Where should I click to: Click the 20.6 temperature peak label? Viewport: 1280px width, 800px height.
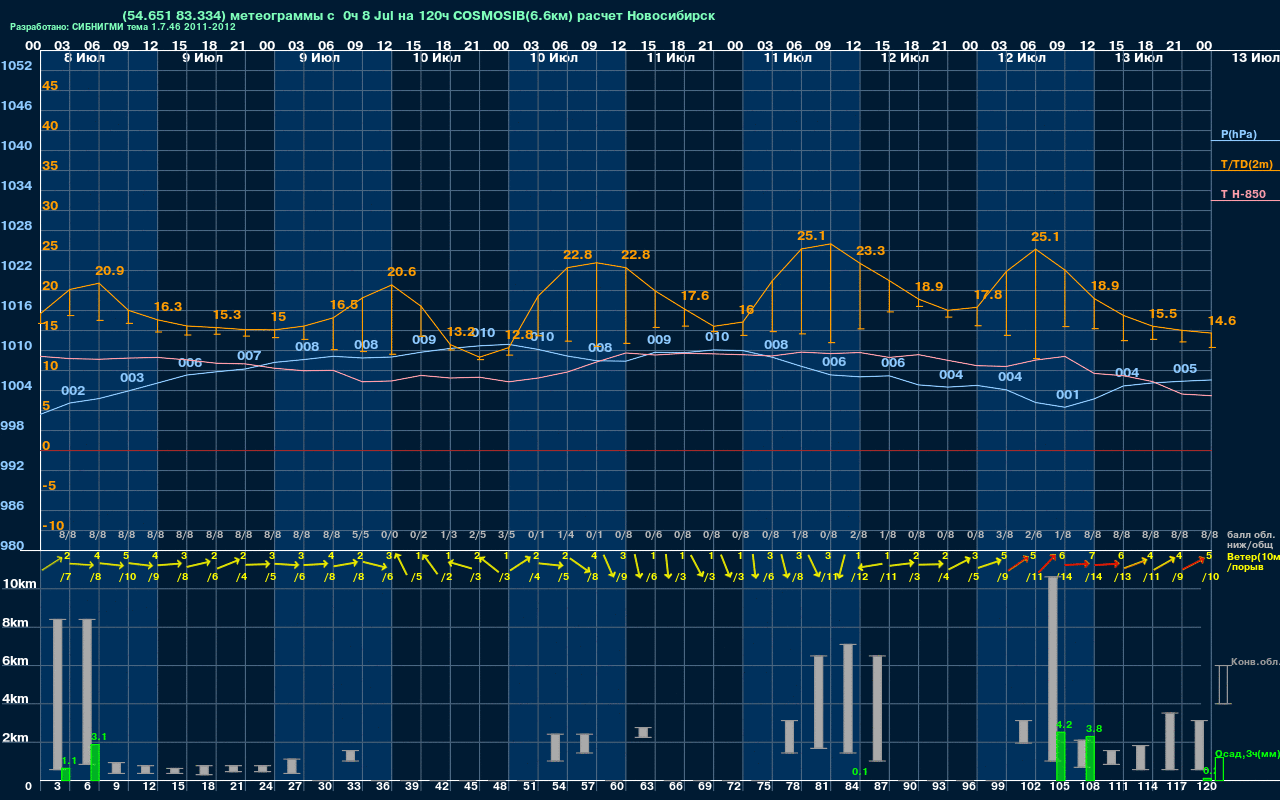tap(401, 272)
